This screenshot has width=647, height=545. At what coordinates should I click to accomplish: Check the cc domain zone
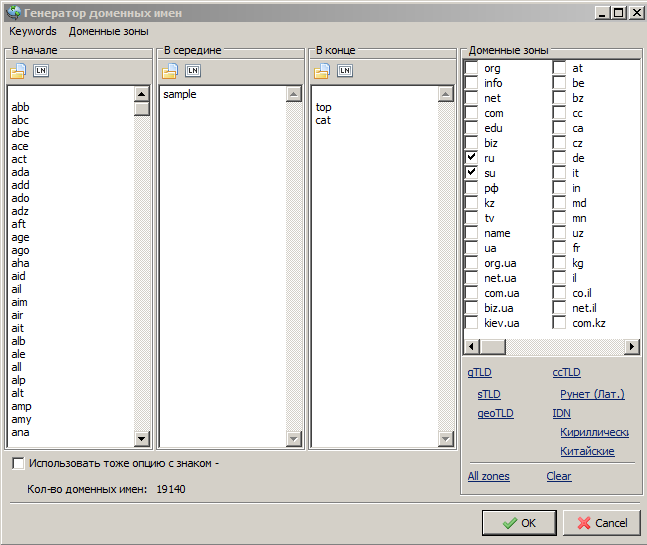(559, 113)
